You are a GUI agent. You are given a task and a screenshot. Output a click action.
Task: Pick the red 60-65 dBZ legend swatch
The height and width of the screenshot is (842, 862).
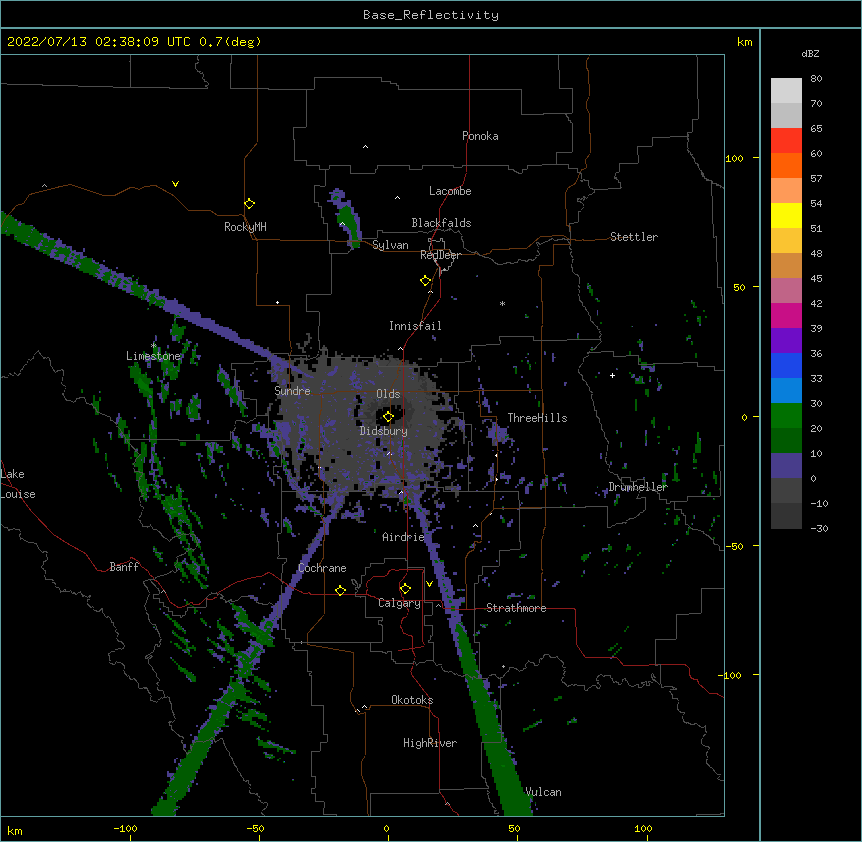pos(786,141)
